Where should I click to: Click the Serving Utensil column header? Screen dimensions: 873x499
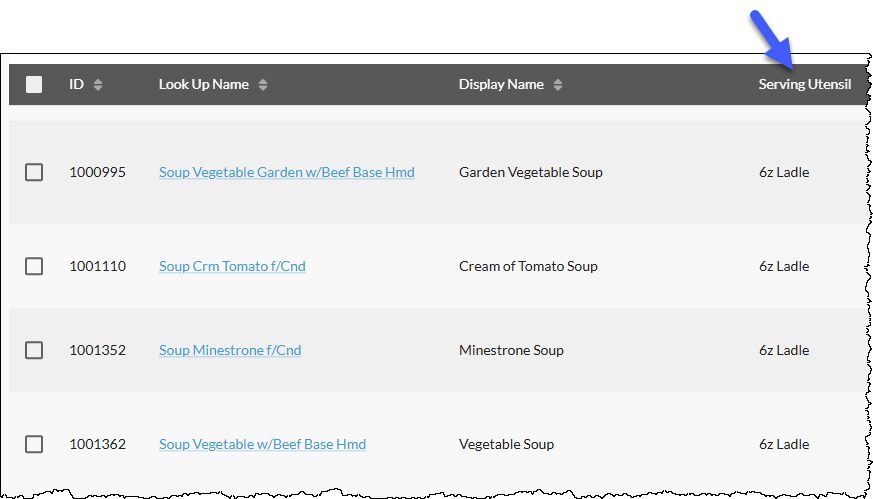pyautogui.click(x=805, y=85)
